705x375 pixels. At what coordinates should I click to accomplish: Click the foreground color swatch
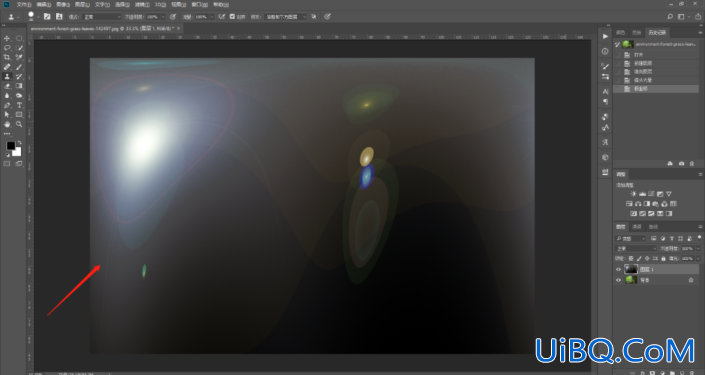tap(10, 146)
